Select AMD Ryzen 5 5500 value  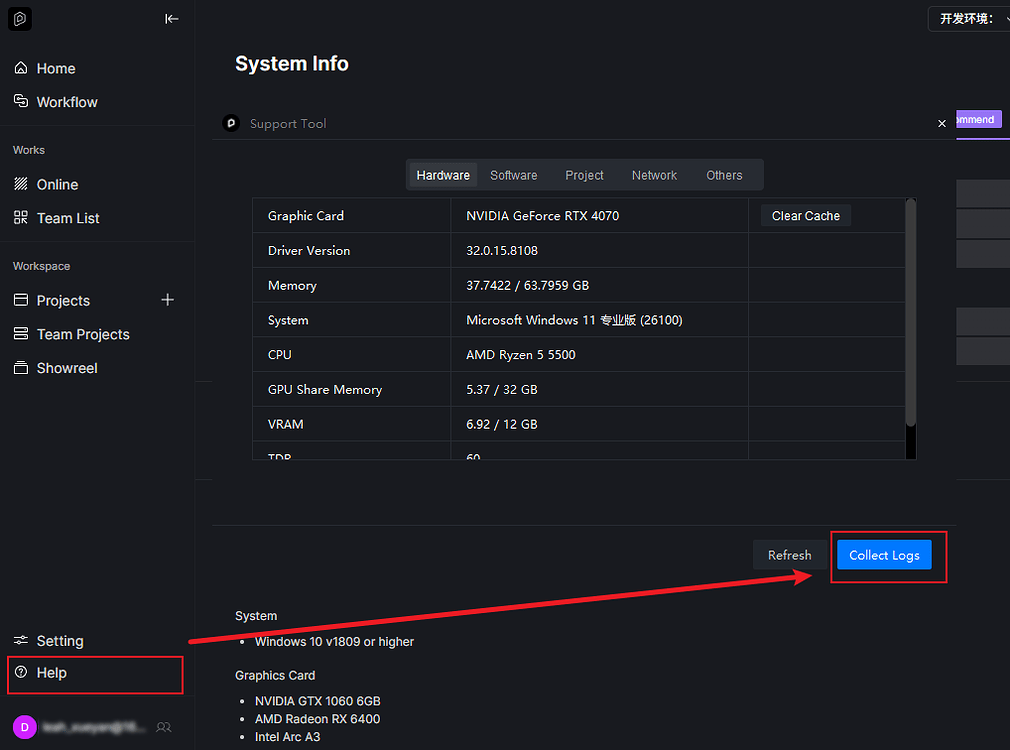pos(520,355)
